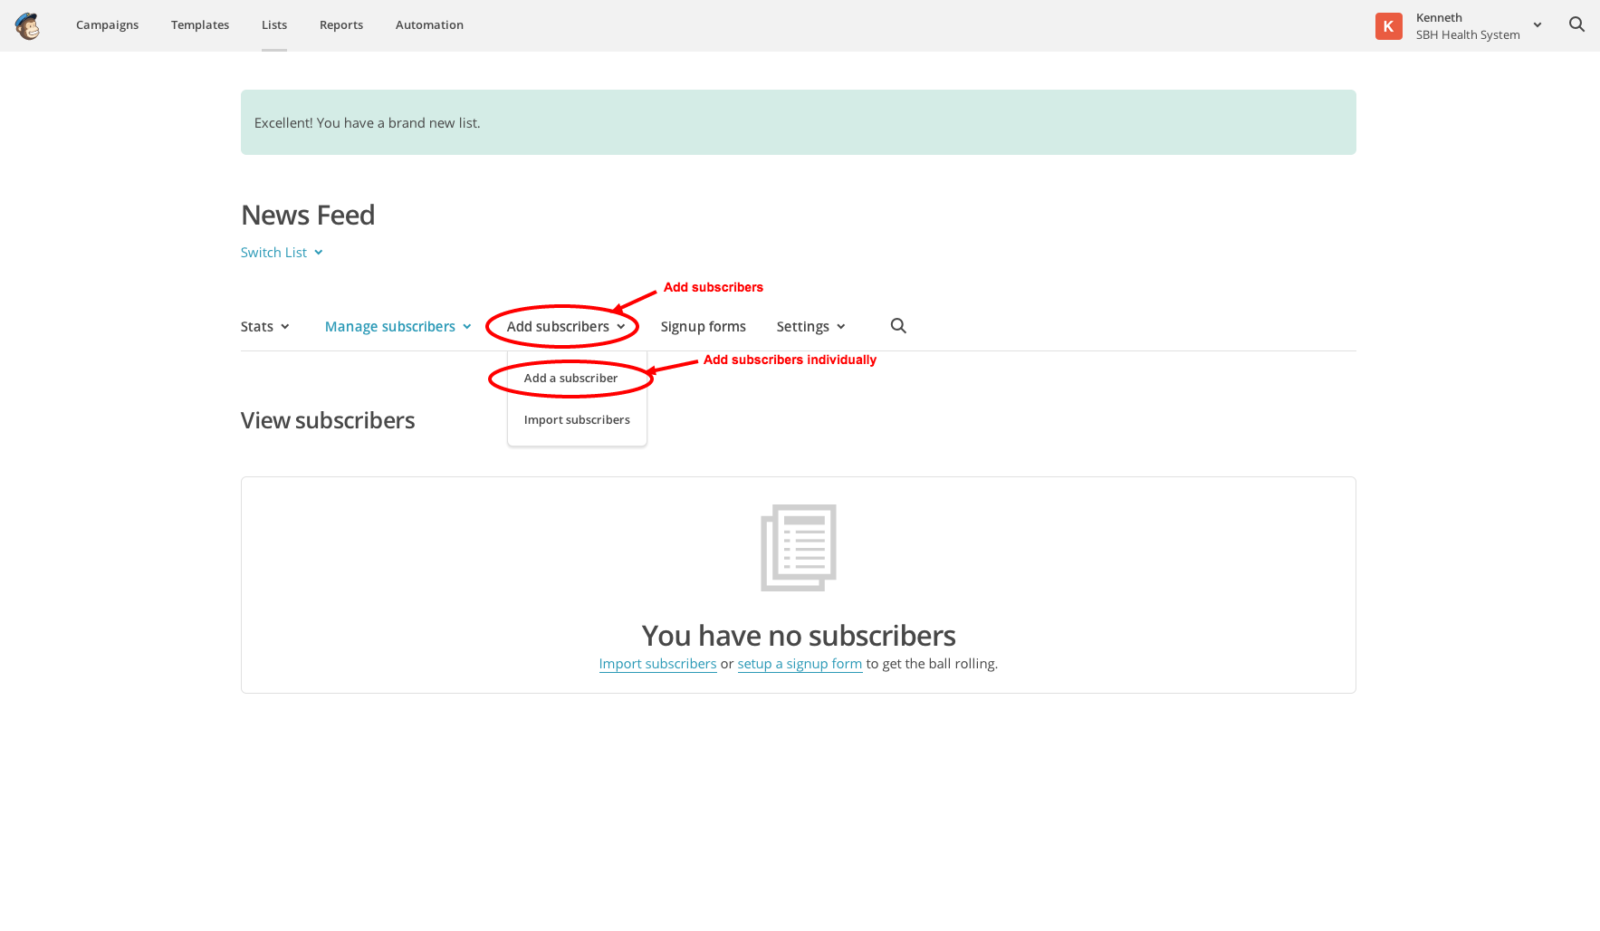Image resolution: width=1600 pixels, height=931 pixels.
Task: Open the Templates tab
Action: point(200,25)
